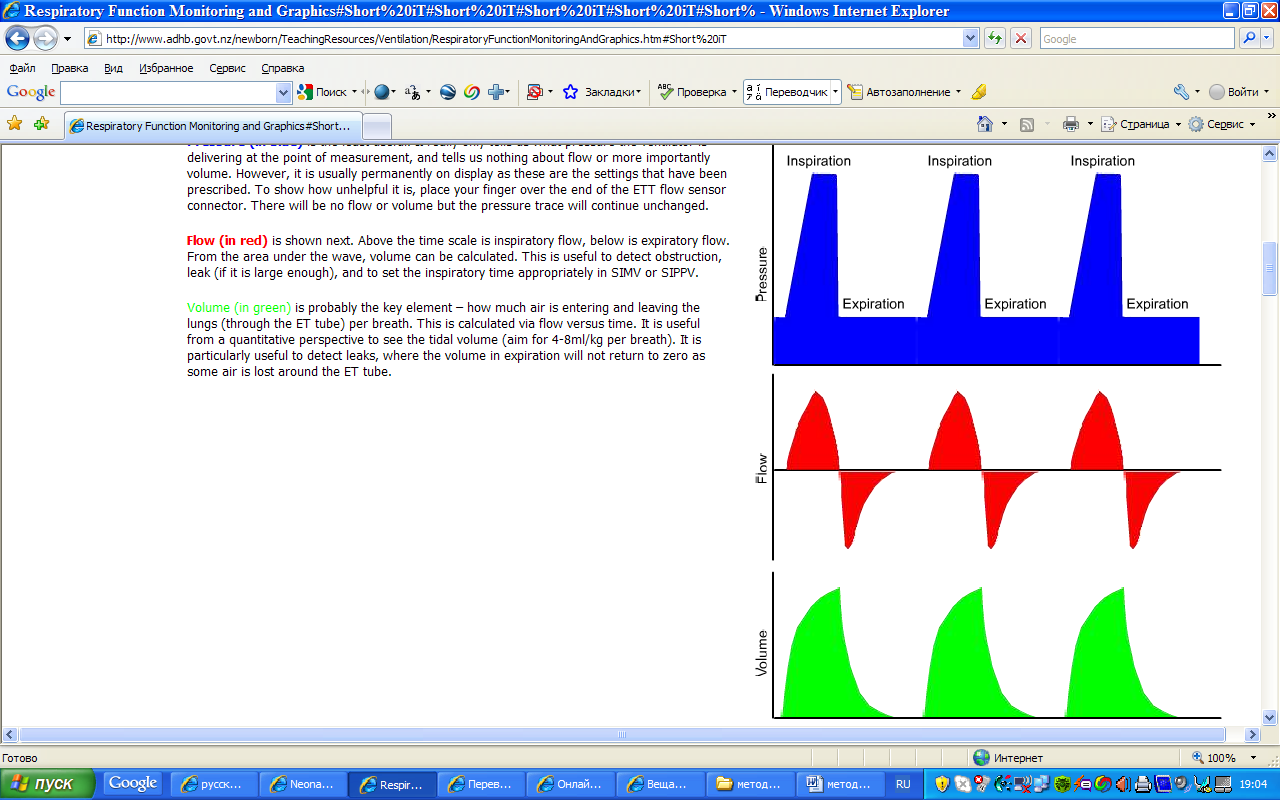This screenshot has height=800, width=1280.
Task: Switch to the Перев... taskbar window
Action: tap(482, 785)
